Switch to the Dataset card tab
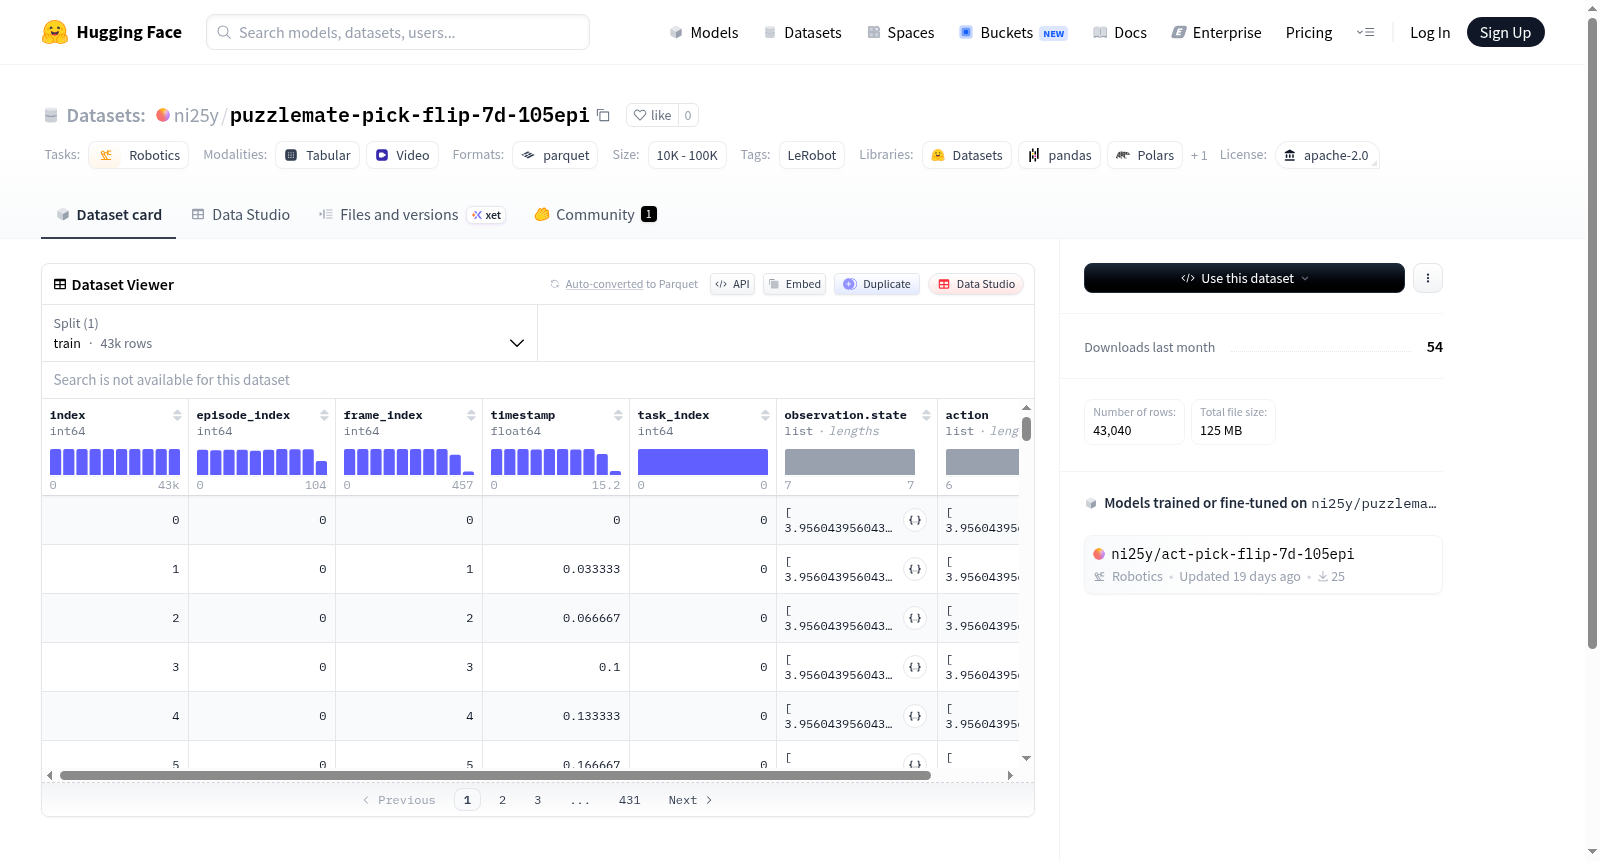The width and height of the screenshot is (1600, 861). pyautogui.click(x=109, y=214)
